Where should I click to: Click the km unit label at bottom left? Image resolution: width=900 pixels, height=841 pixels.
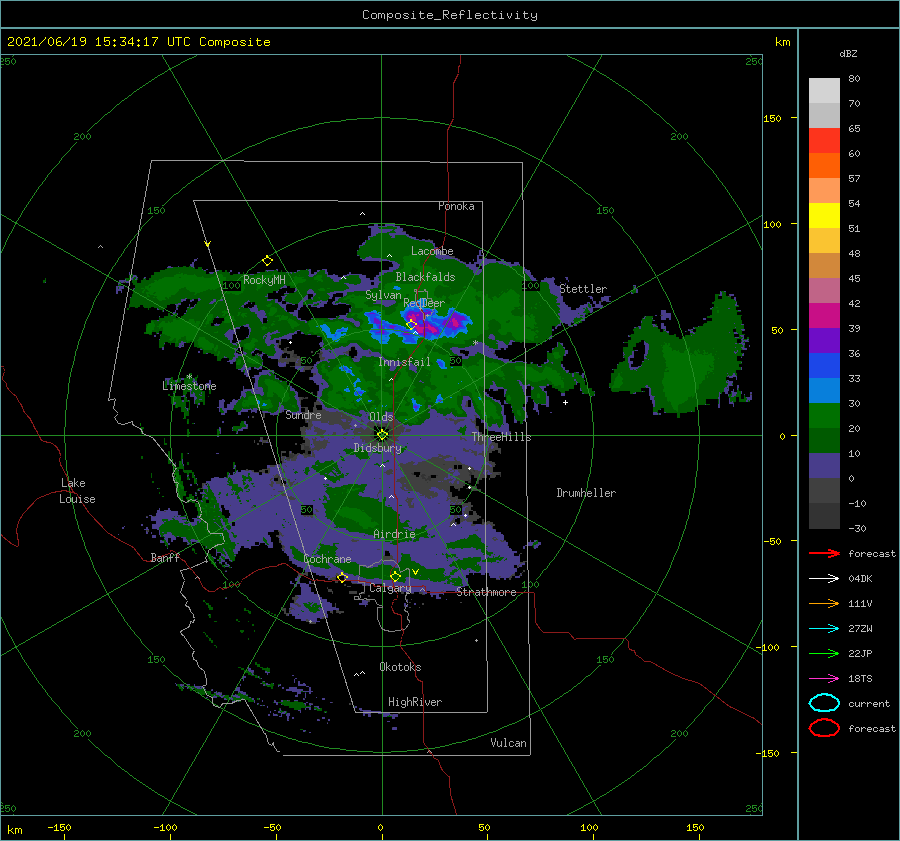click(x=14, y=830)
